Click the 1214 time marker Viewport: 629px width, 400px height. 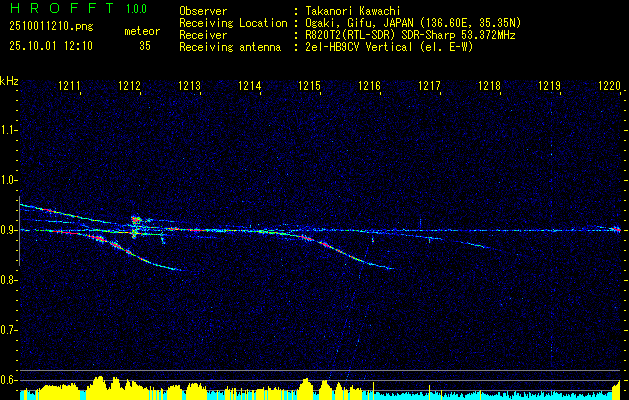(249, 85)
